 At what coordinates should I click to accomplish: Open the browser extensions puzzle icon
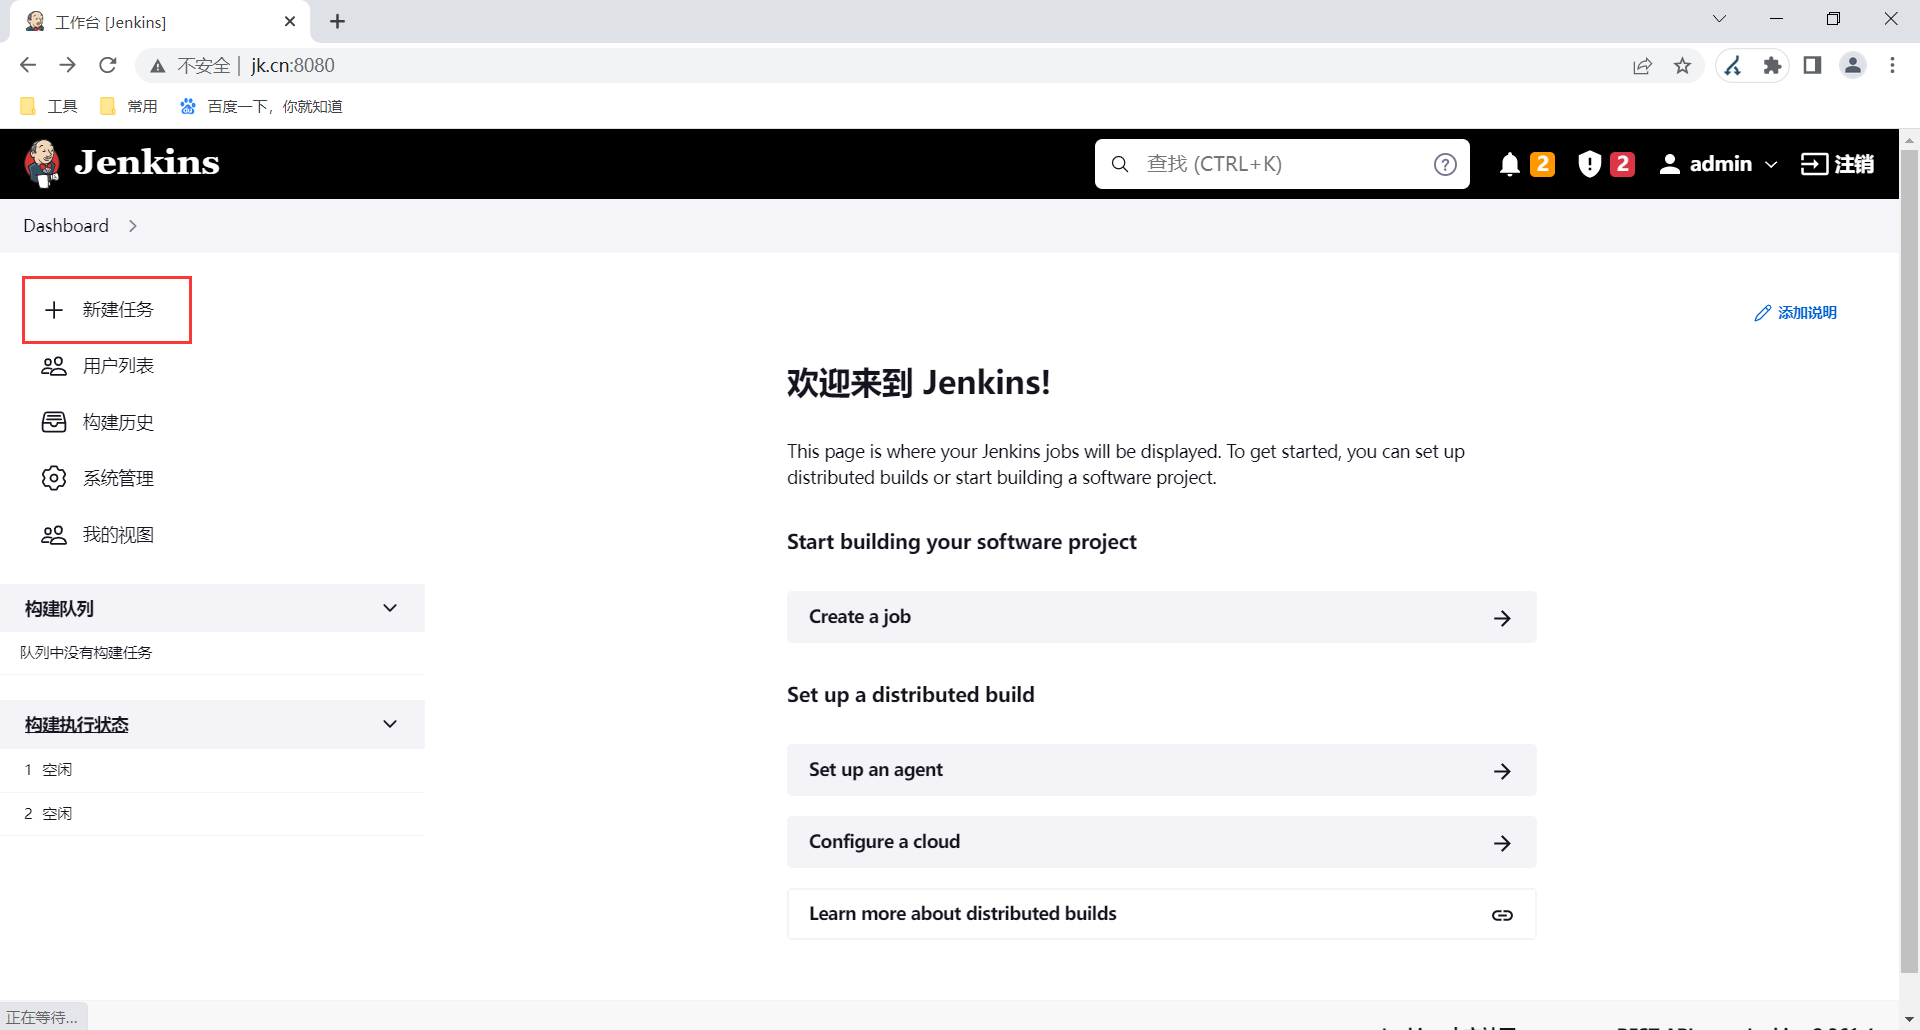[x=1772, y=66]
